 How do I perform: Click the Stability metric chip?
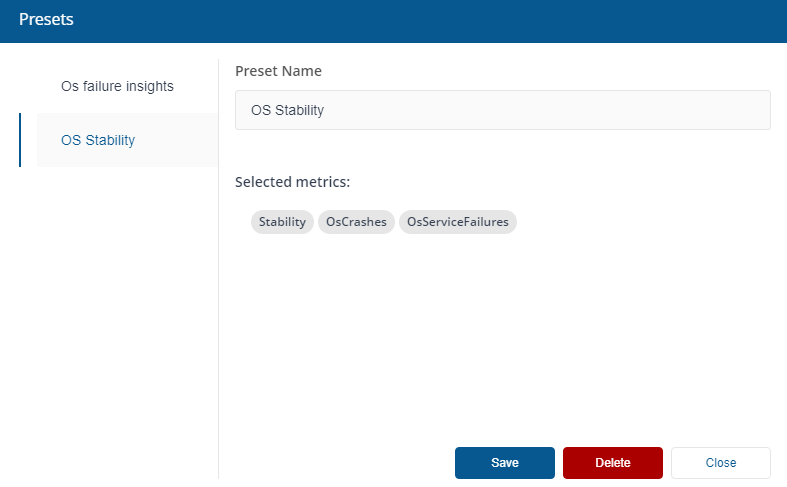tap(282, 222)
